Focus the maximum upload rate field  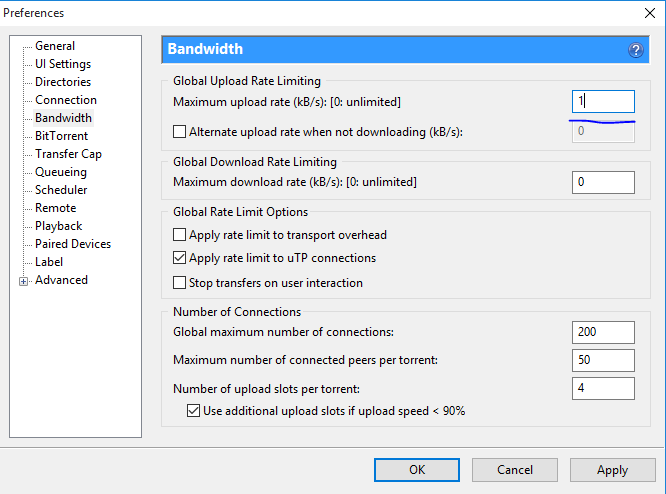[x=603, y=101]
